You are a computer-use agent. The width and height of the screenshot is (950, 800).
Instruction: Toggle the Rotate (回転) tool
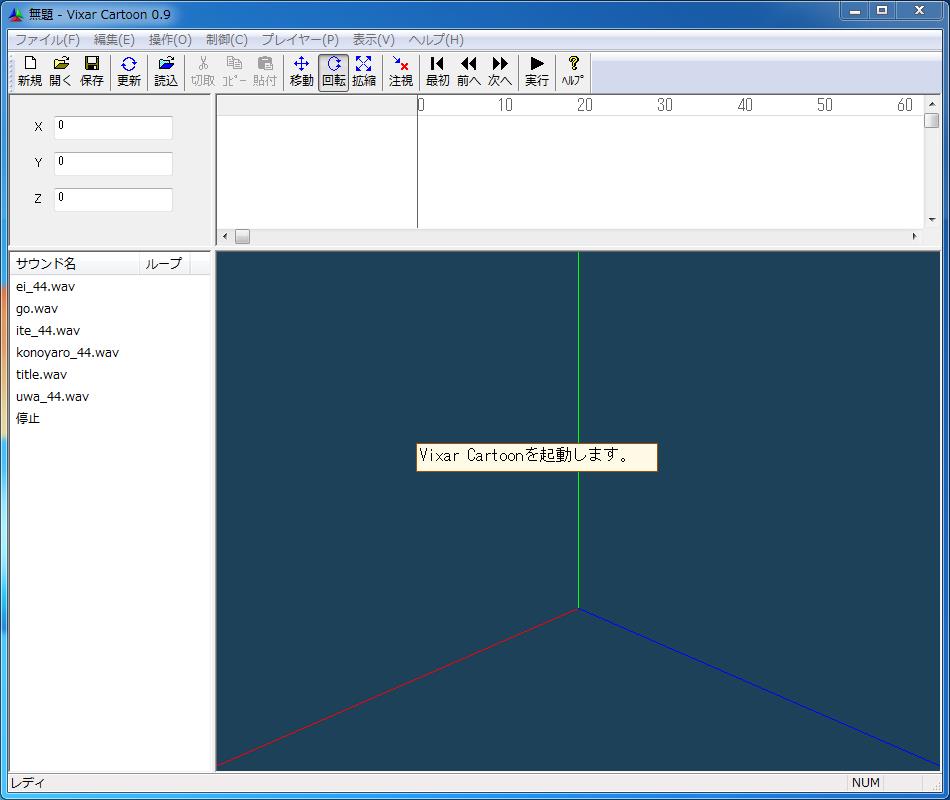(x=334, y=72)
